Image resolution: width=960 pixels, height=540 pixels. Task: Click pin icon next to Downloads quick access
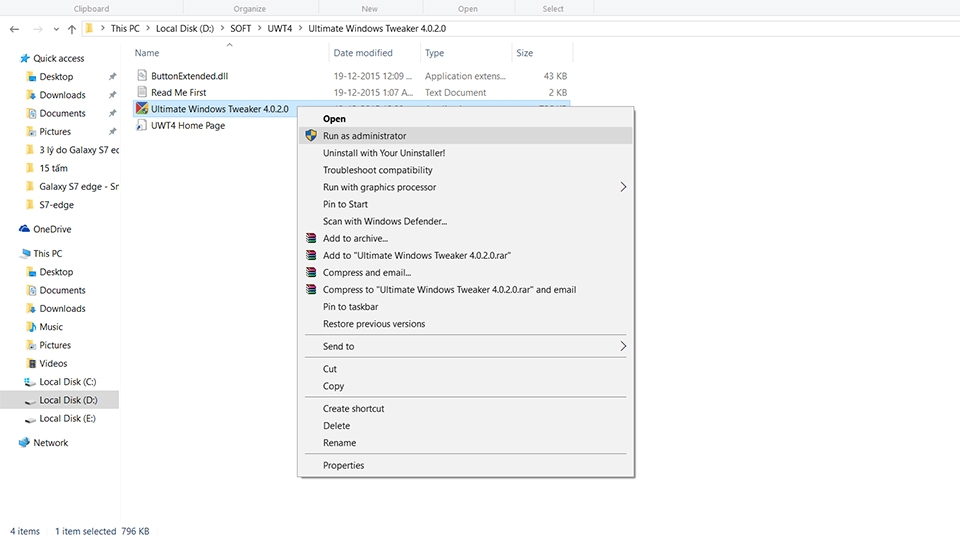tap(112, 95)
